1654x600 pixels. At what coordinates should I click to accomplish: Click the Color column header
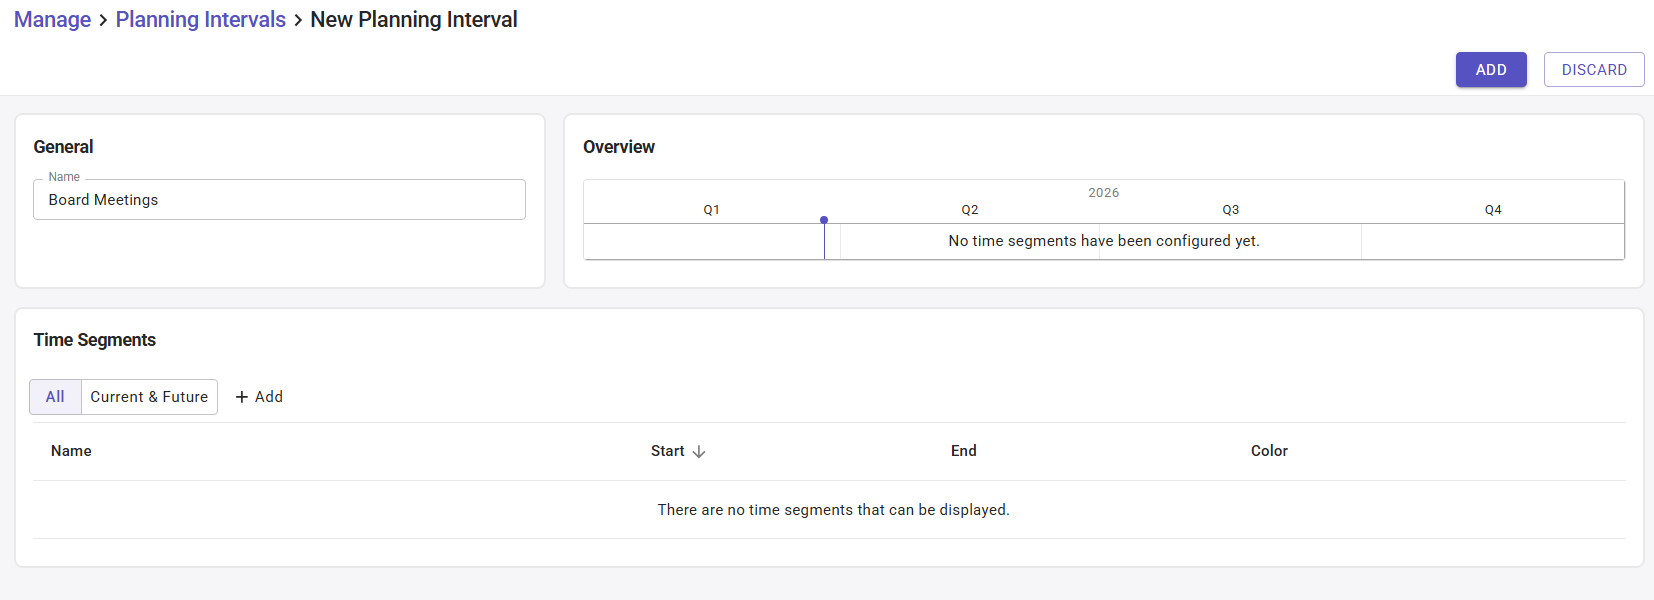click(1269, 451)
